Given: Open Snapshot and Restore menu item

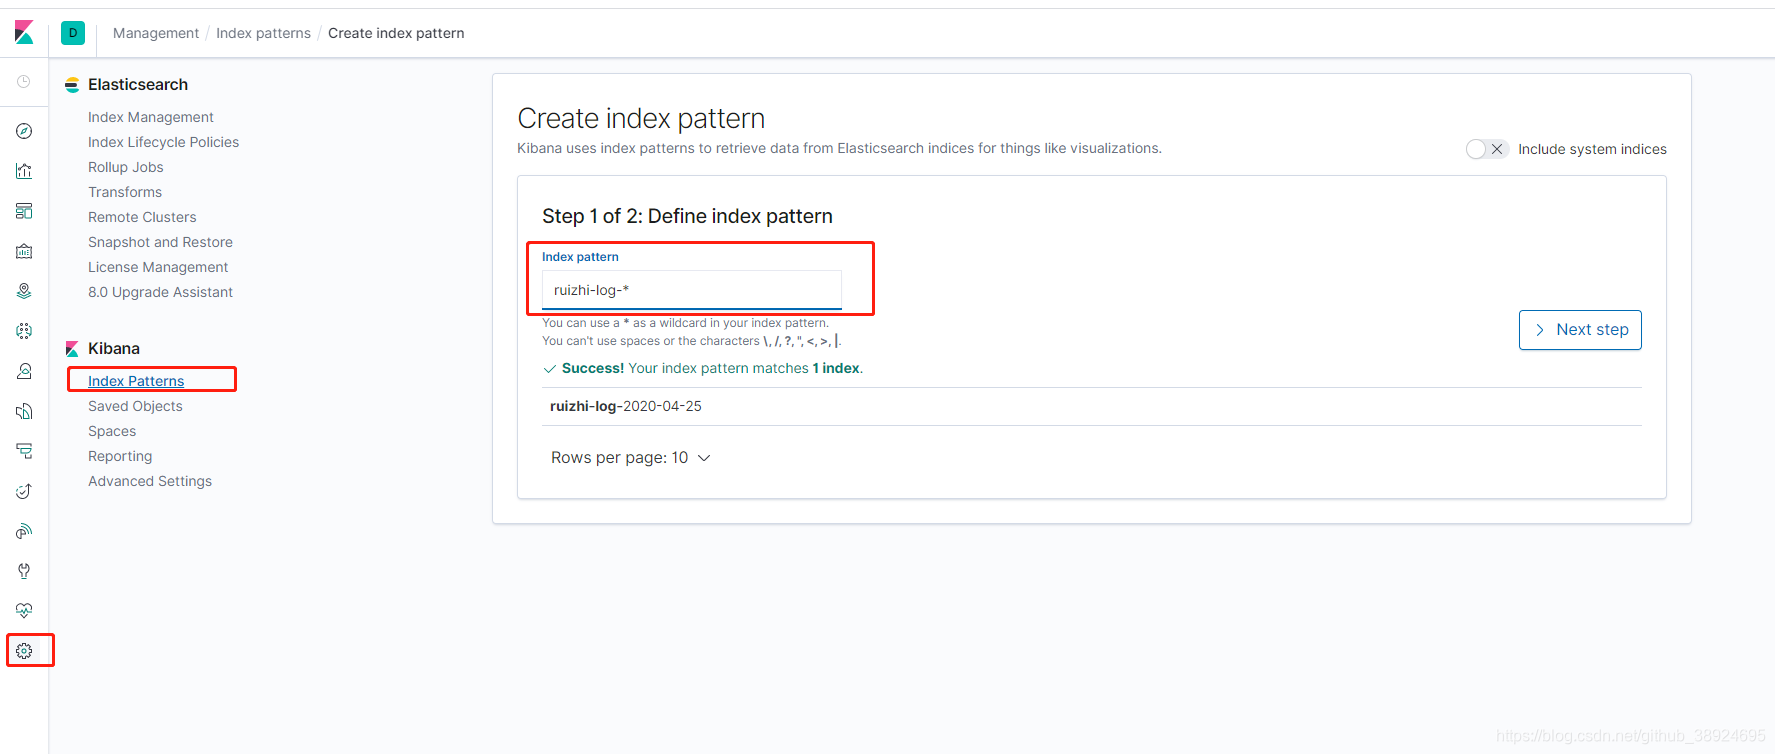Looking at the screenshot, I should [x=160, y=242].
